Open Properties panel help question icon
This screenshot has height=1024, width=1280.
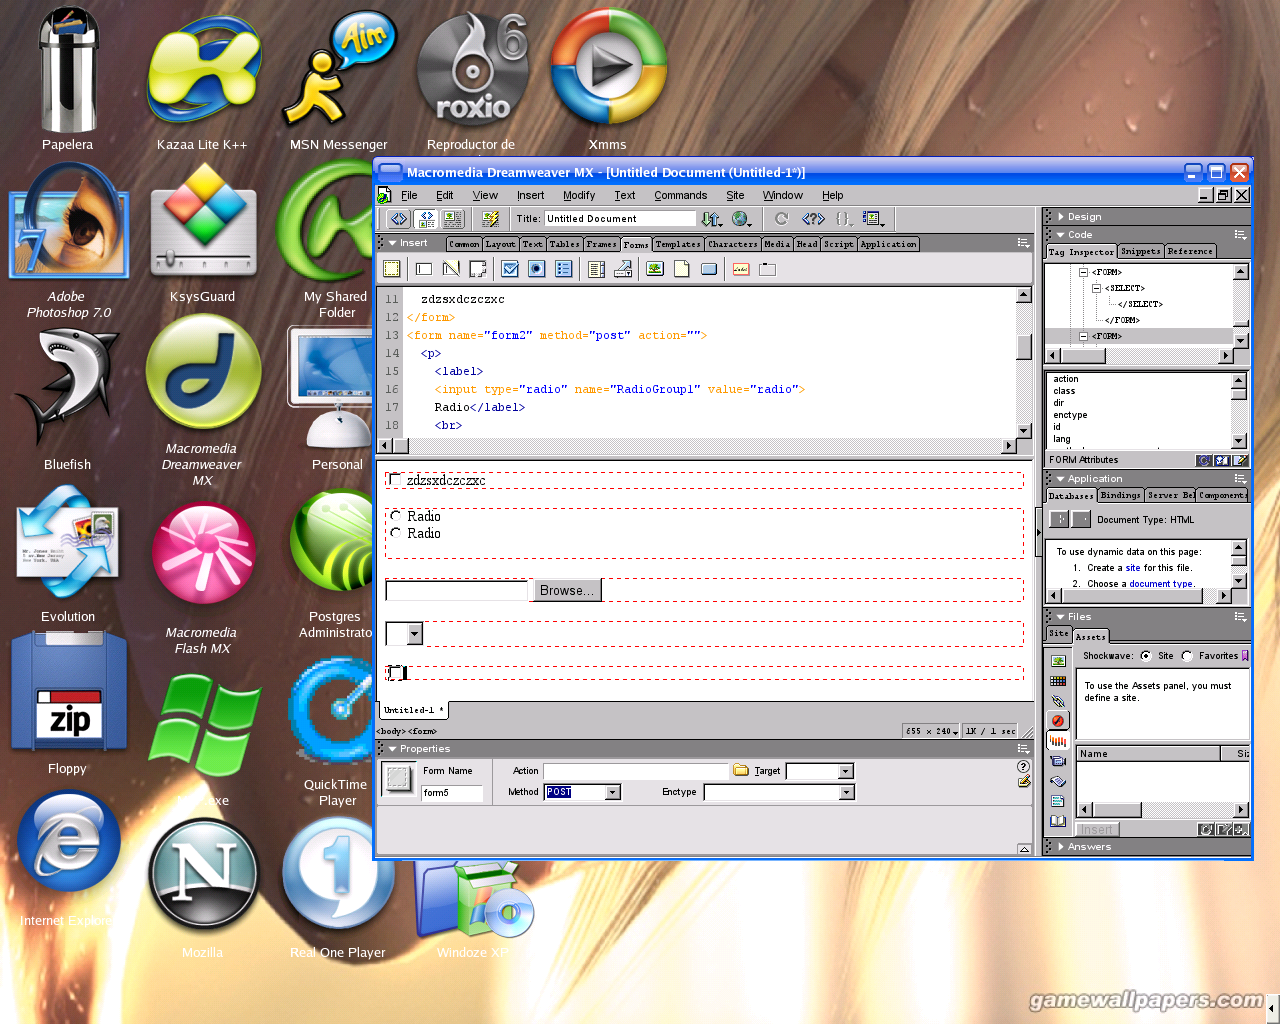coord(1024,766)
